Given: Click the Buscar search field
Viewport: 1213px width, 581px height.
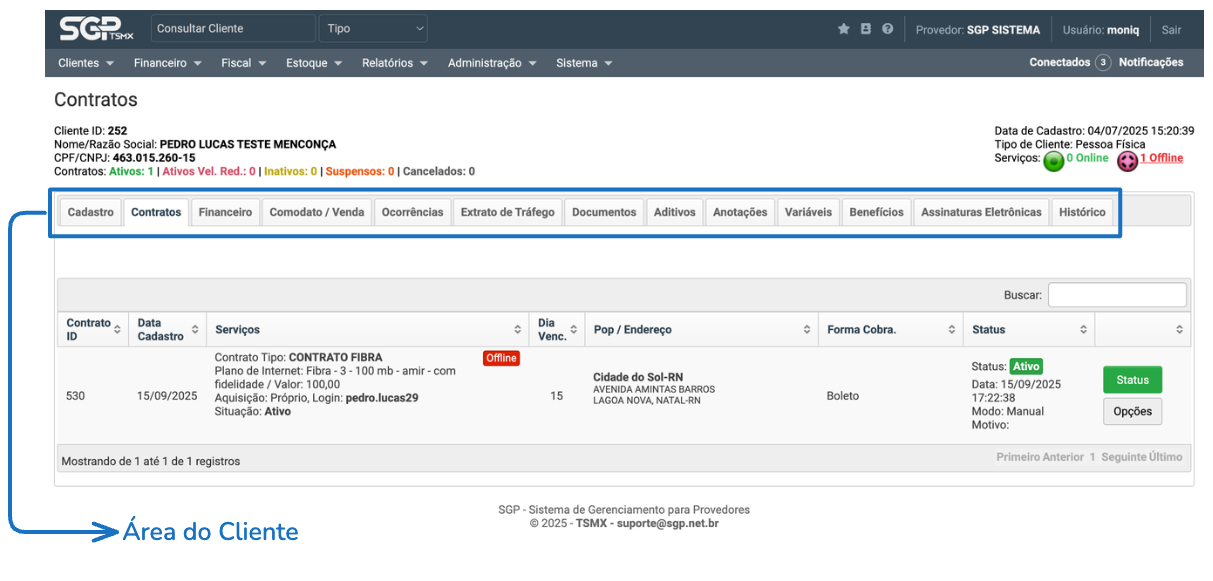Looking at the screenshot, I should pos(1117,295).
